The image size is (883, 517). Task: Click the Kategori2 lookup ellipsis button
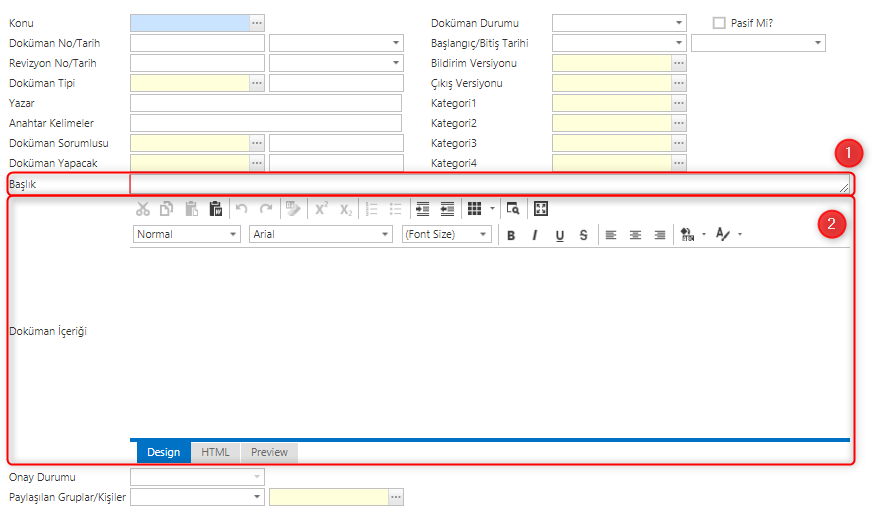pos(679,123)
